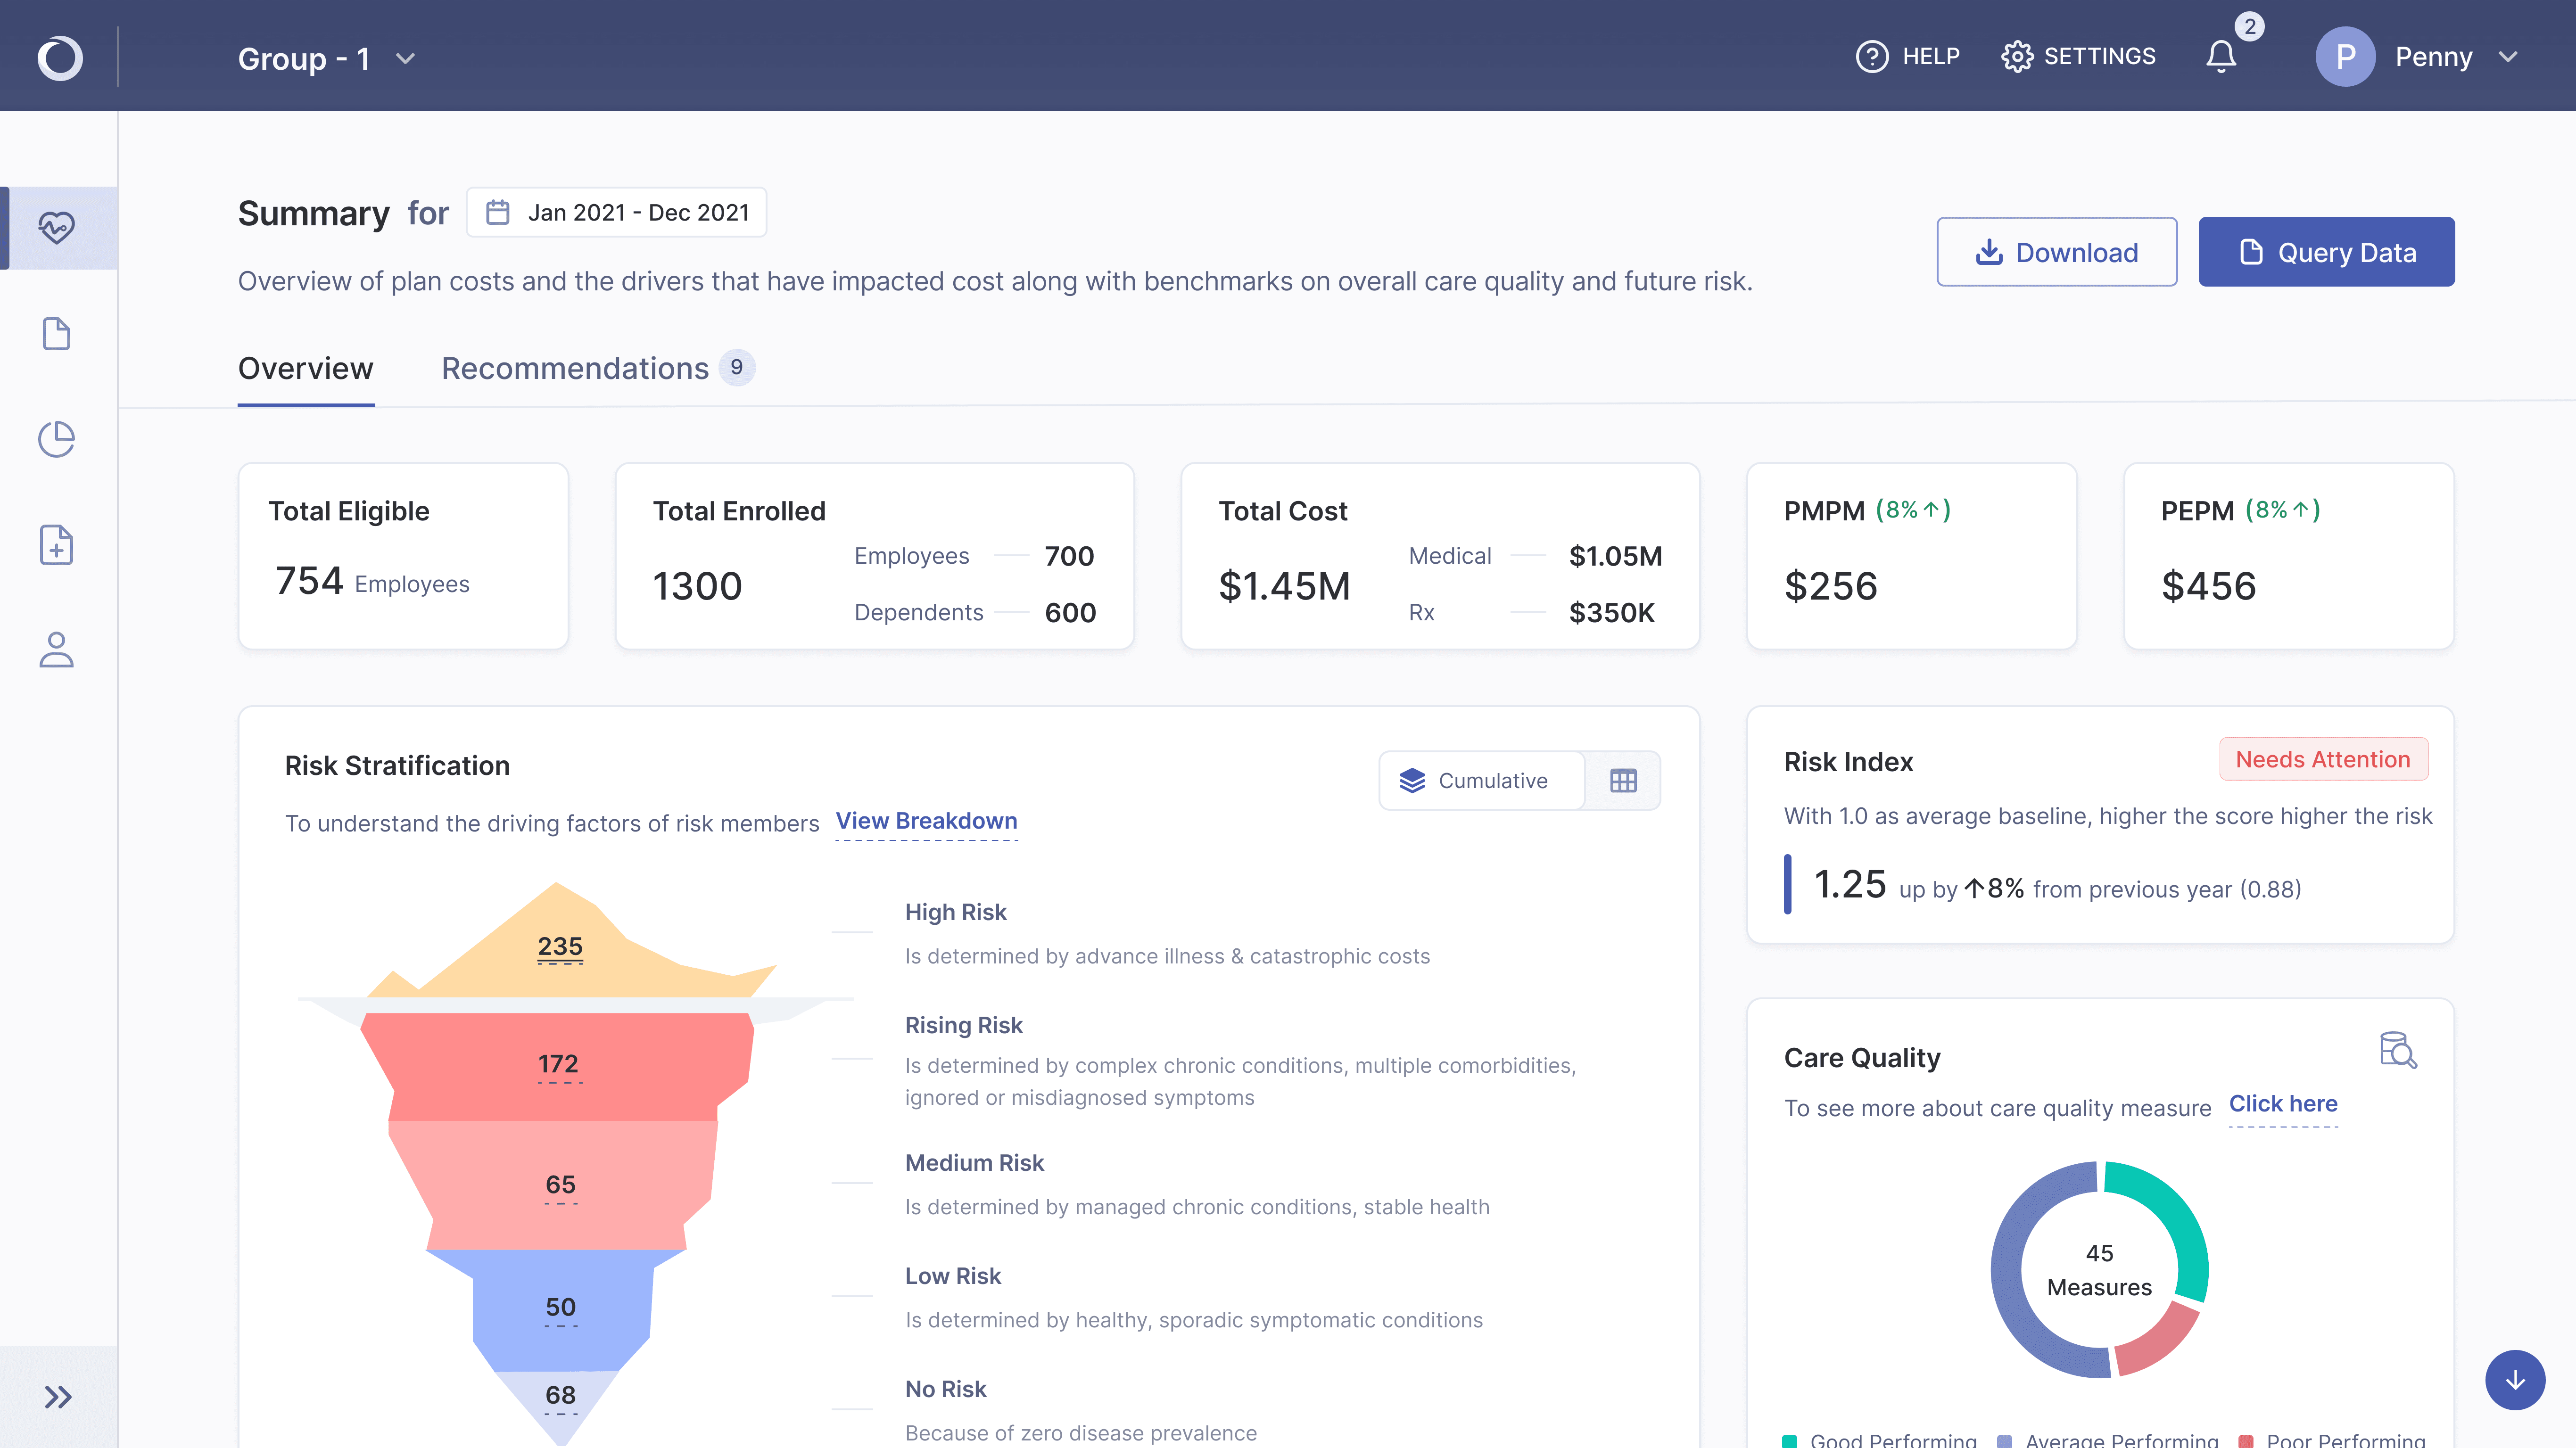
Task: Open the Jan 2021 - Dec 2021 date picker
Action: 616,212
